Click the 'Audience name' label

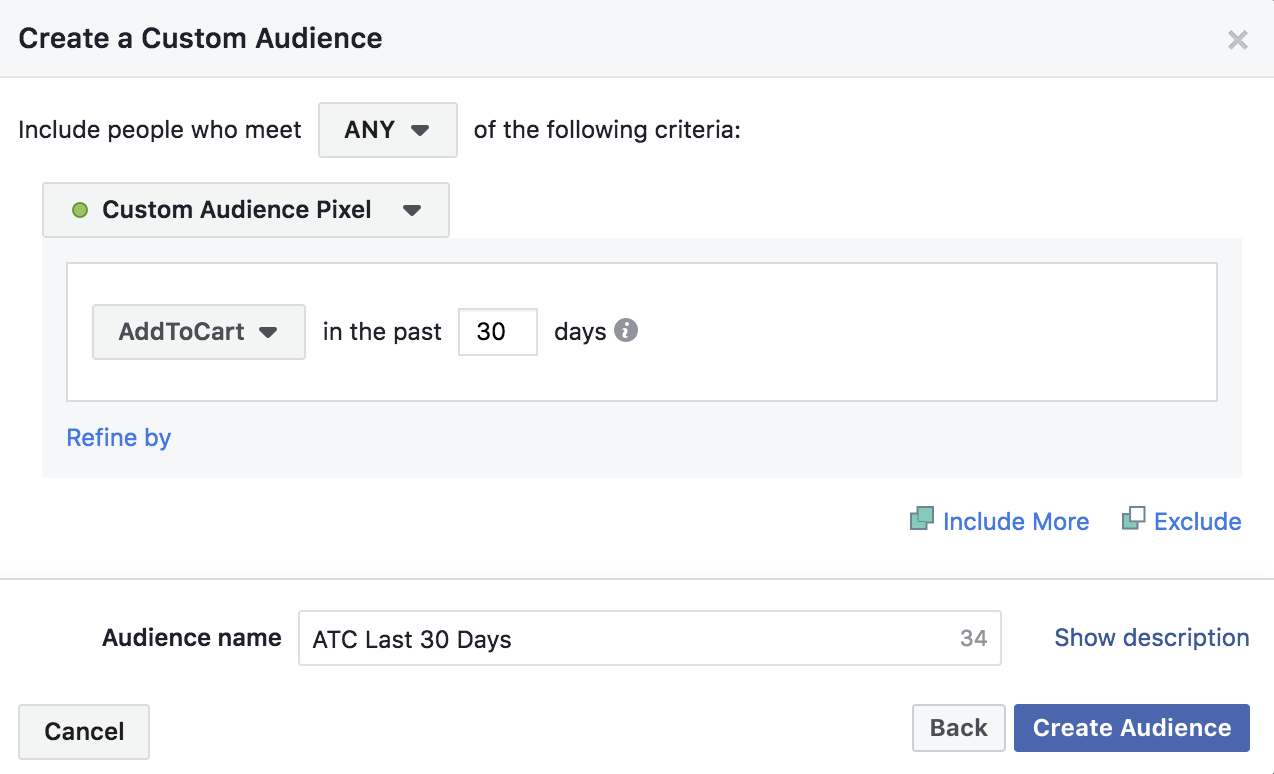tap(192, 638)
